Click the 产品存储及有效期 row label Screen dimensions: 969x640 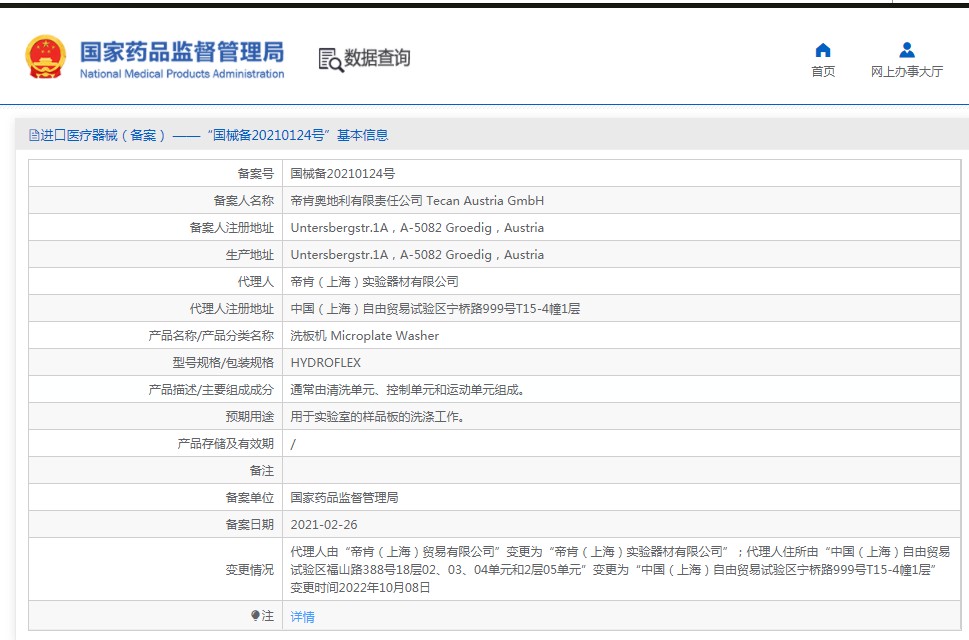click(225, 444)
